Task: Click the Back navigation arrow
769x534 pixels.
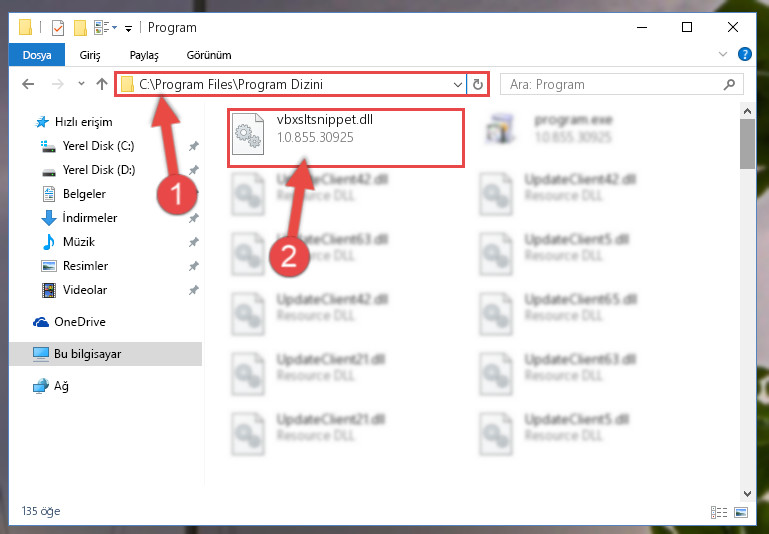Action: point(28,84)
